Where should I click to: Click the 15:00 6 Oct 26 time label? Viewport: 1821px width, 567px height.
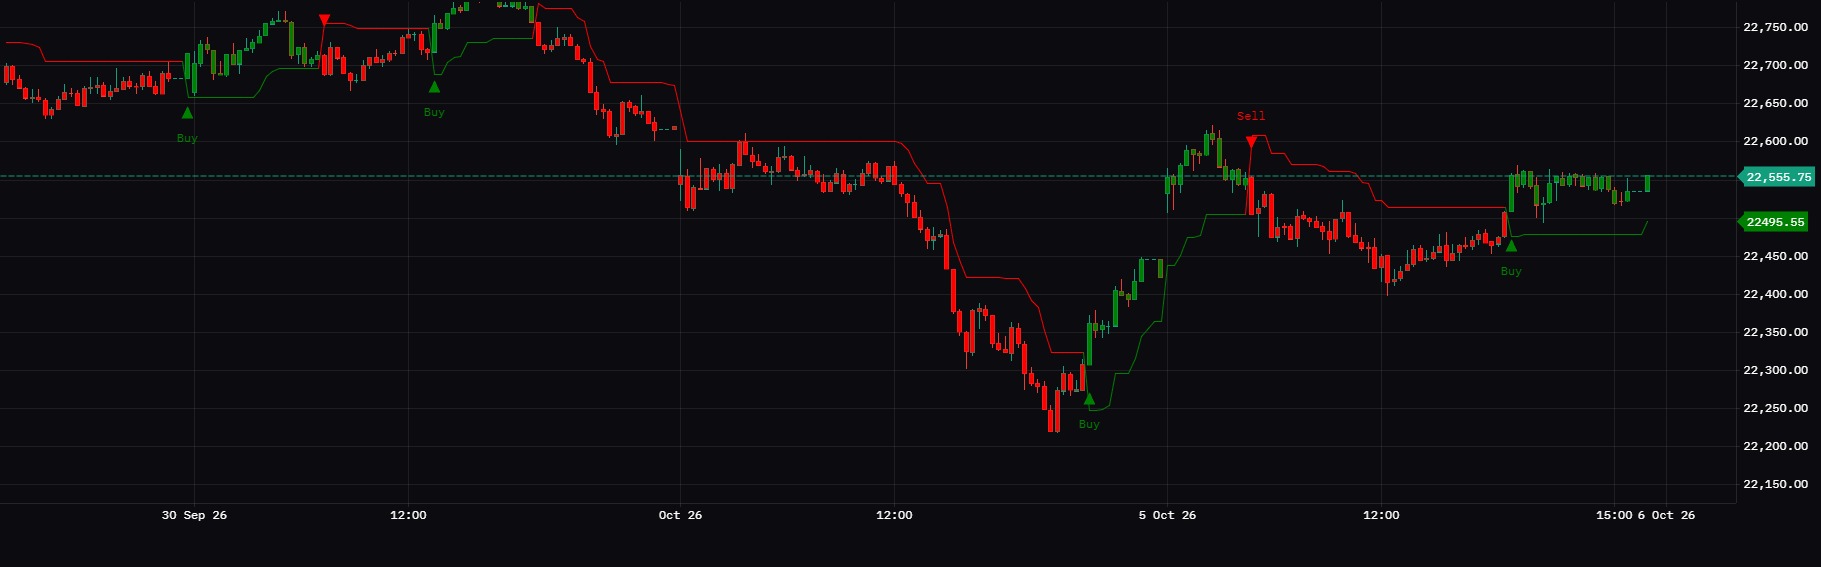coord(1645,515)
